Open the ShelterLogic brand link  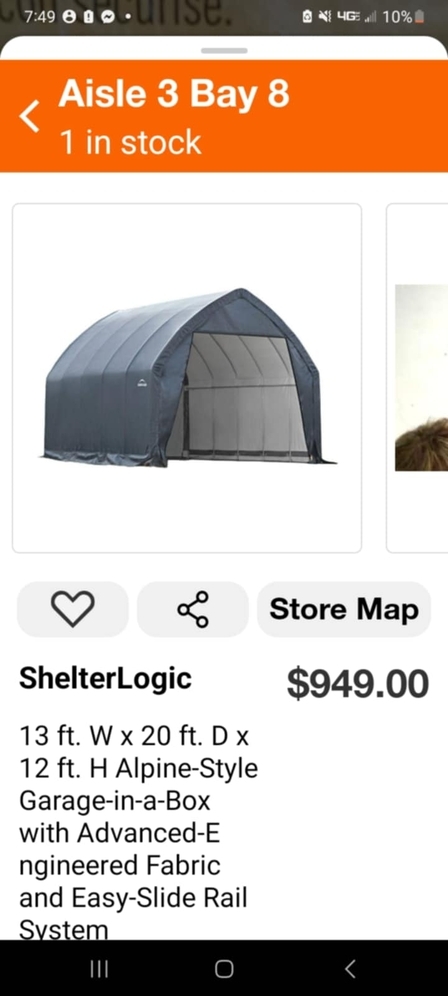point(105,678)
